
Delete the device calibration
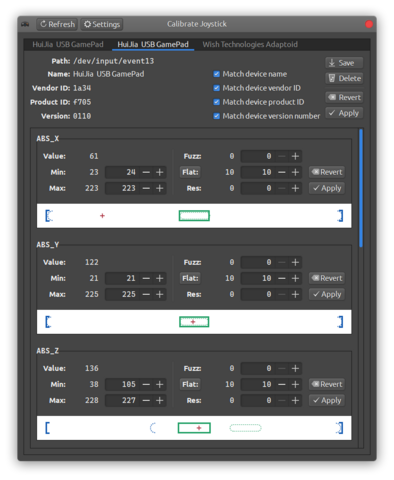click(344, 78)
